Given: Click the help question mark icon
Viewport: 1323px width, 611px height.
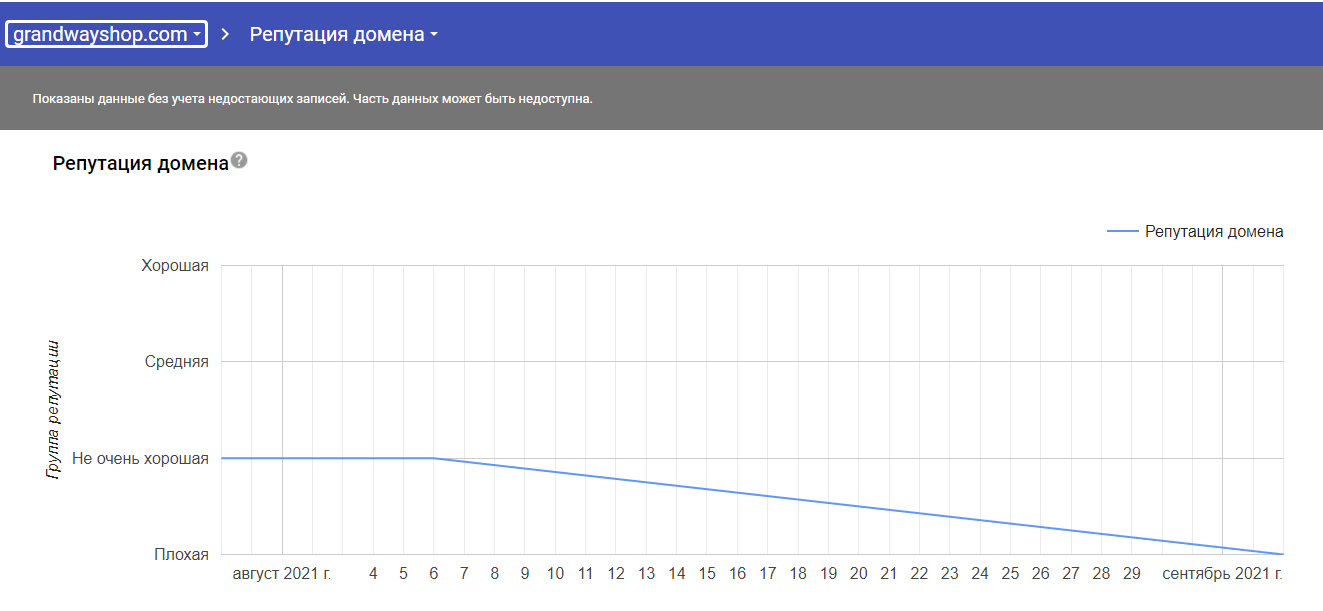Looking at the screenshot, I should point(239,161).
